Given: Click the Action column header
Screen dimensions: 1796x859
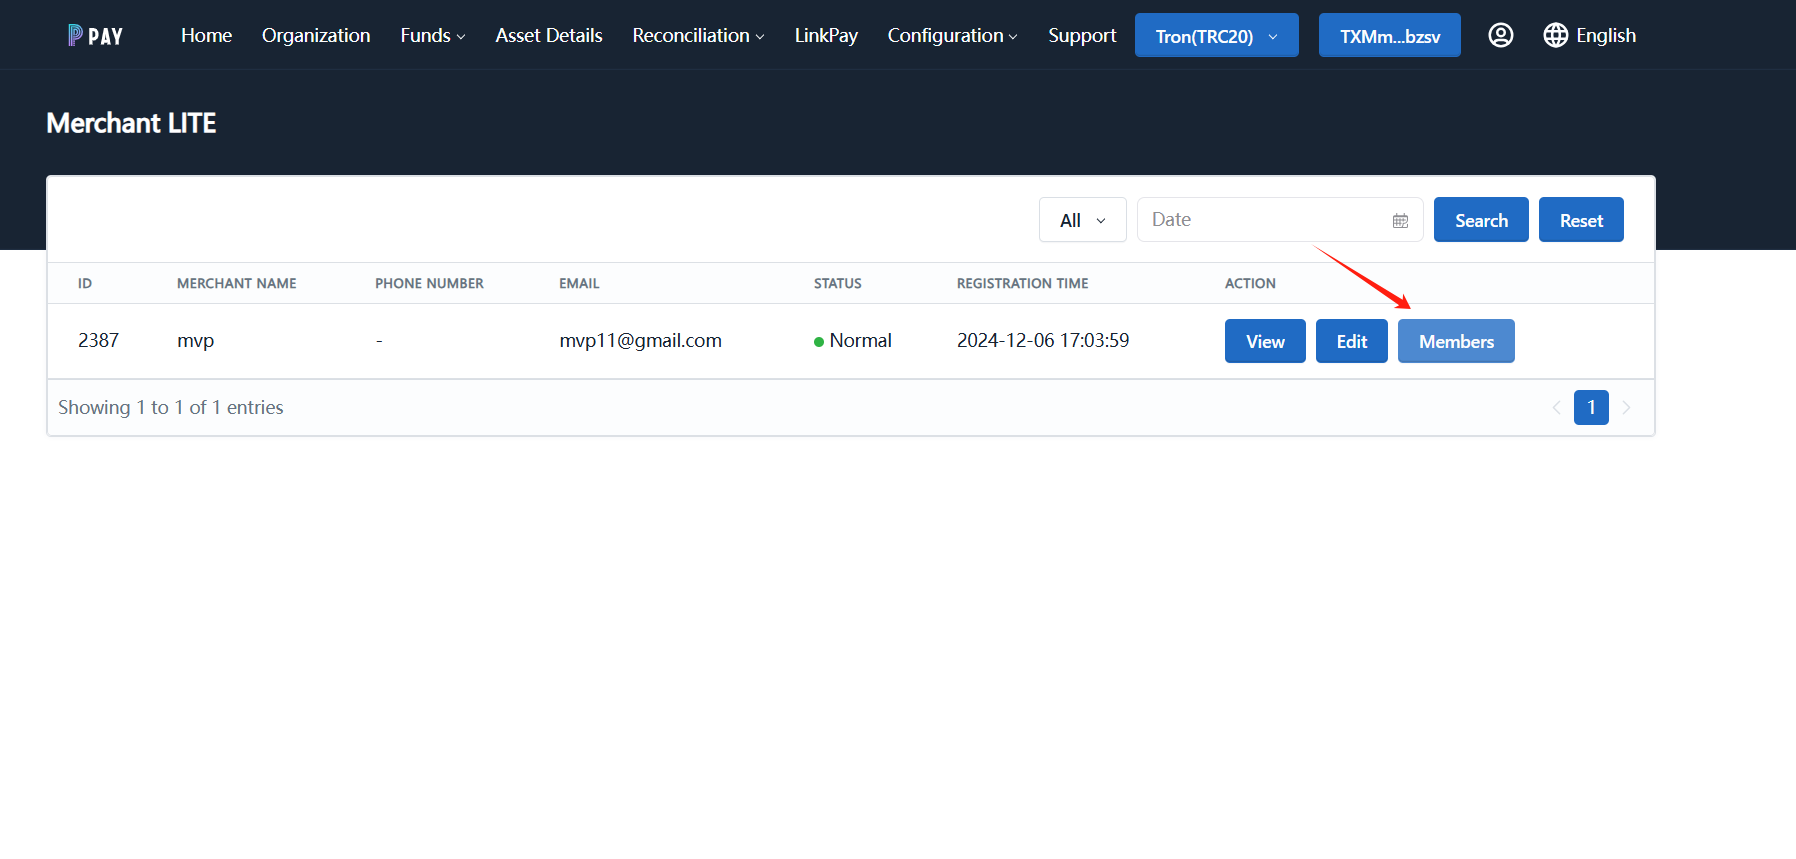Looking at the screenshot, I should point(1250,284).
